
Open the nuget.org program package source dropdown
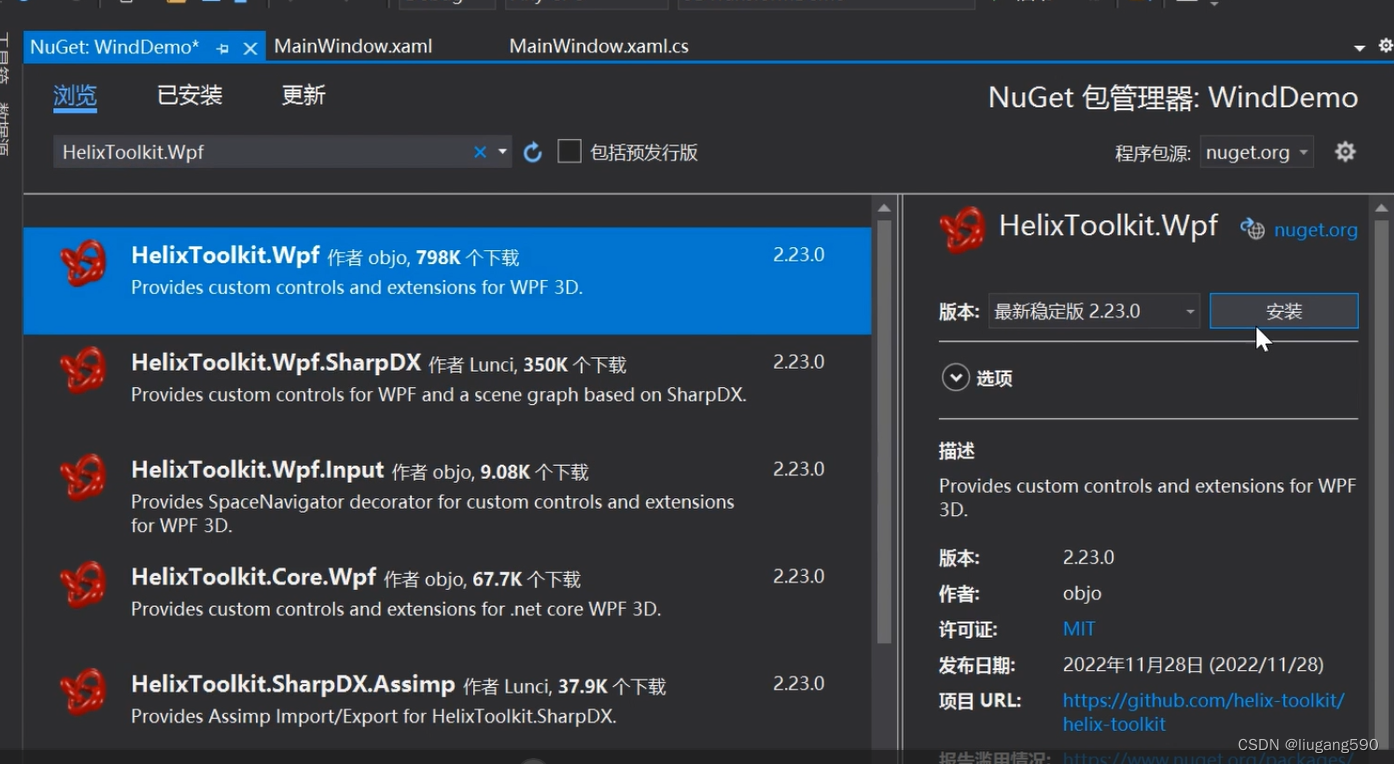1256,151
